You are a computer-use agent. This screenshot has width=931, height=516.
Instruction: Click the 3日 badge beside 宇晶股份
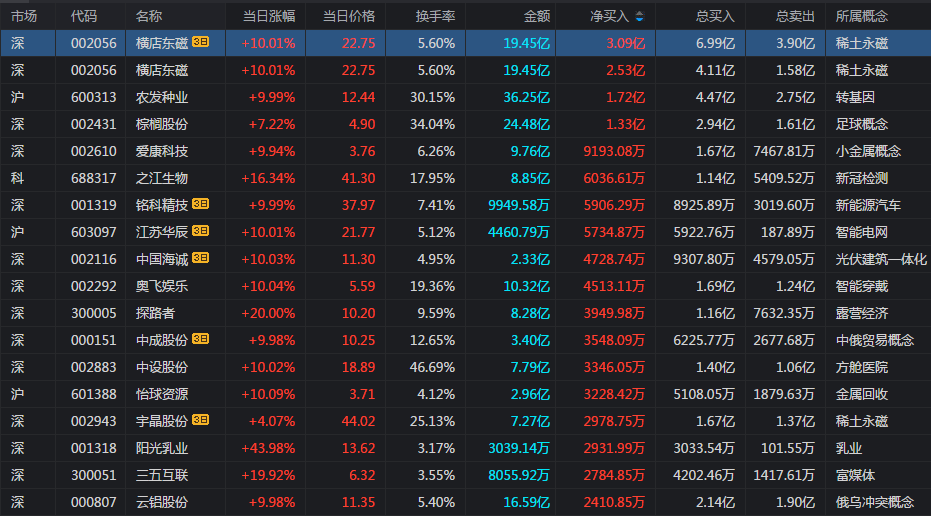tap(200, 420)
